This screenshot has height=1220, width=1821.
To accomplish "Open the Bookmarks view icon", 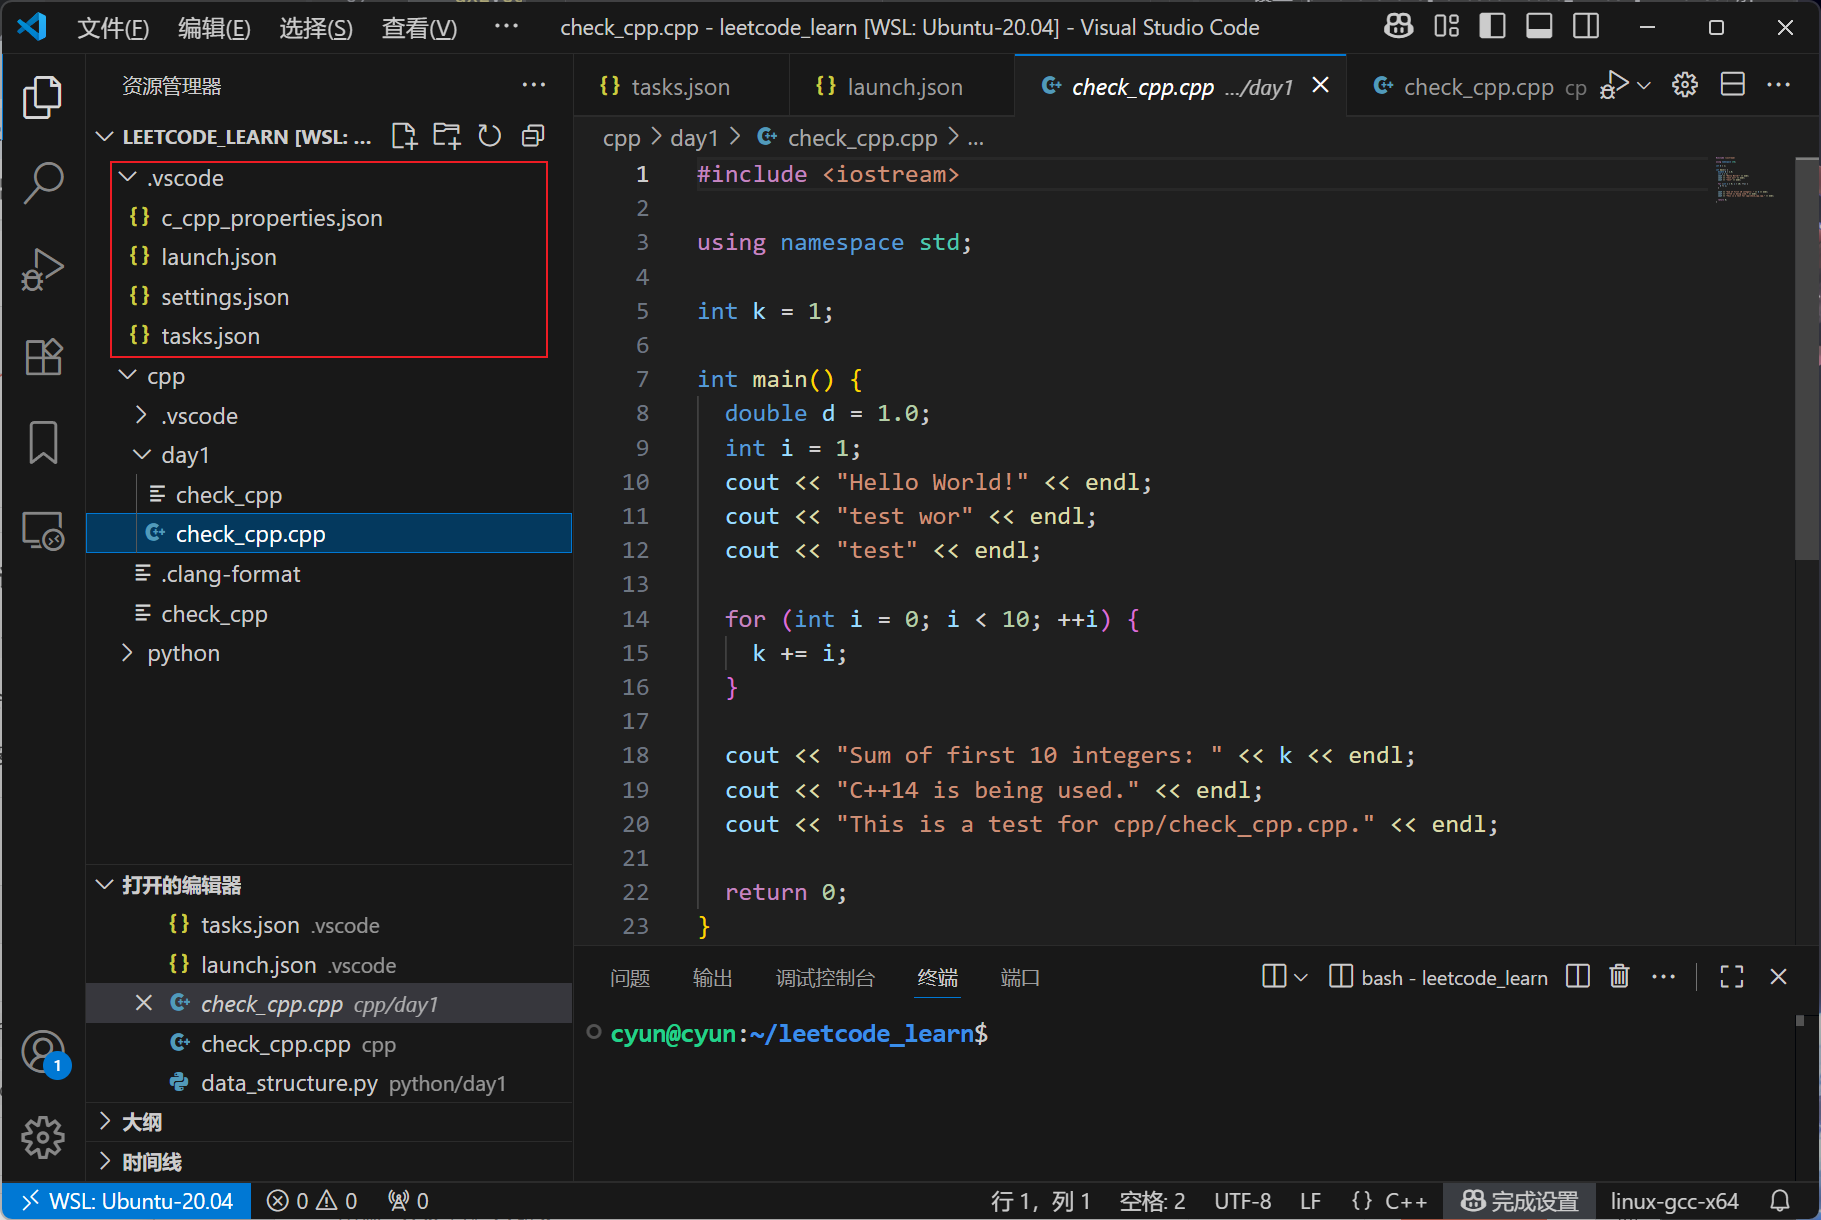I will [x=42, y=442].
